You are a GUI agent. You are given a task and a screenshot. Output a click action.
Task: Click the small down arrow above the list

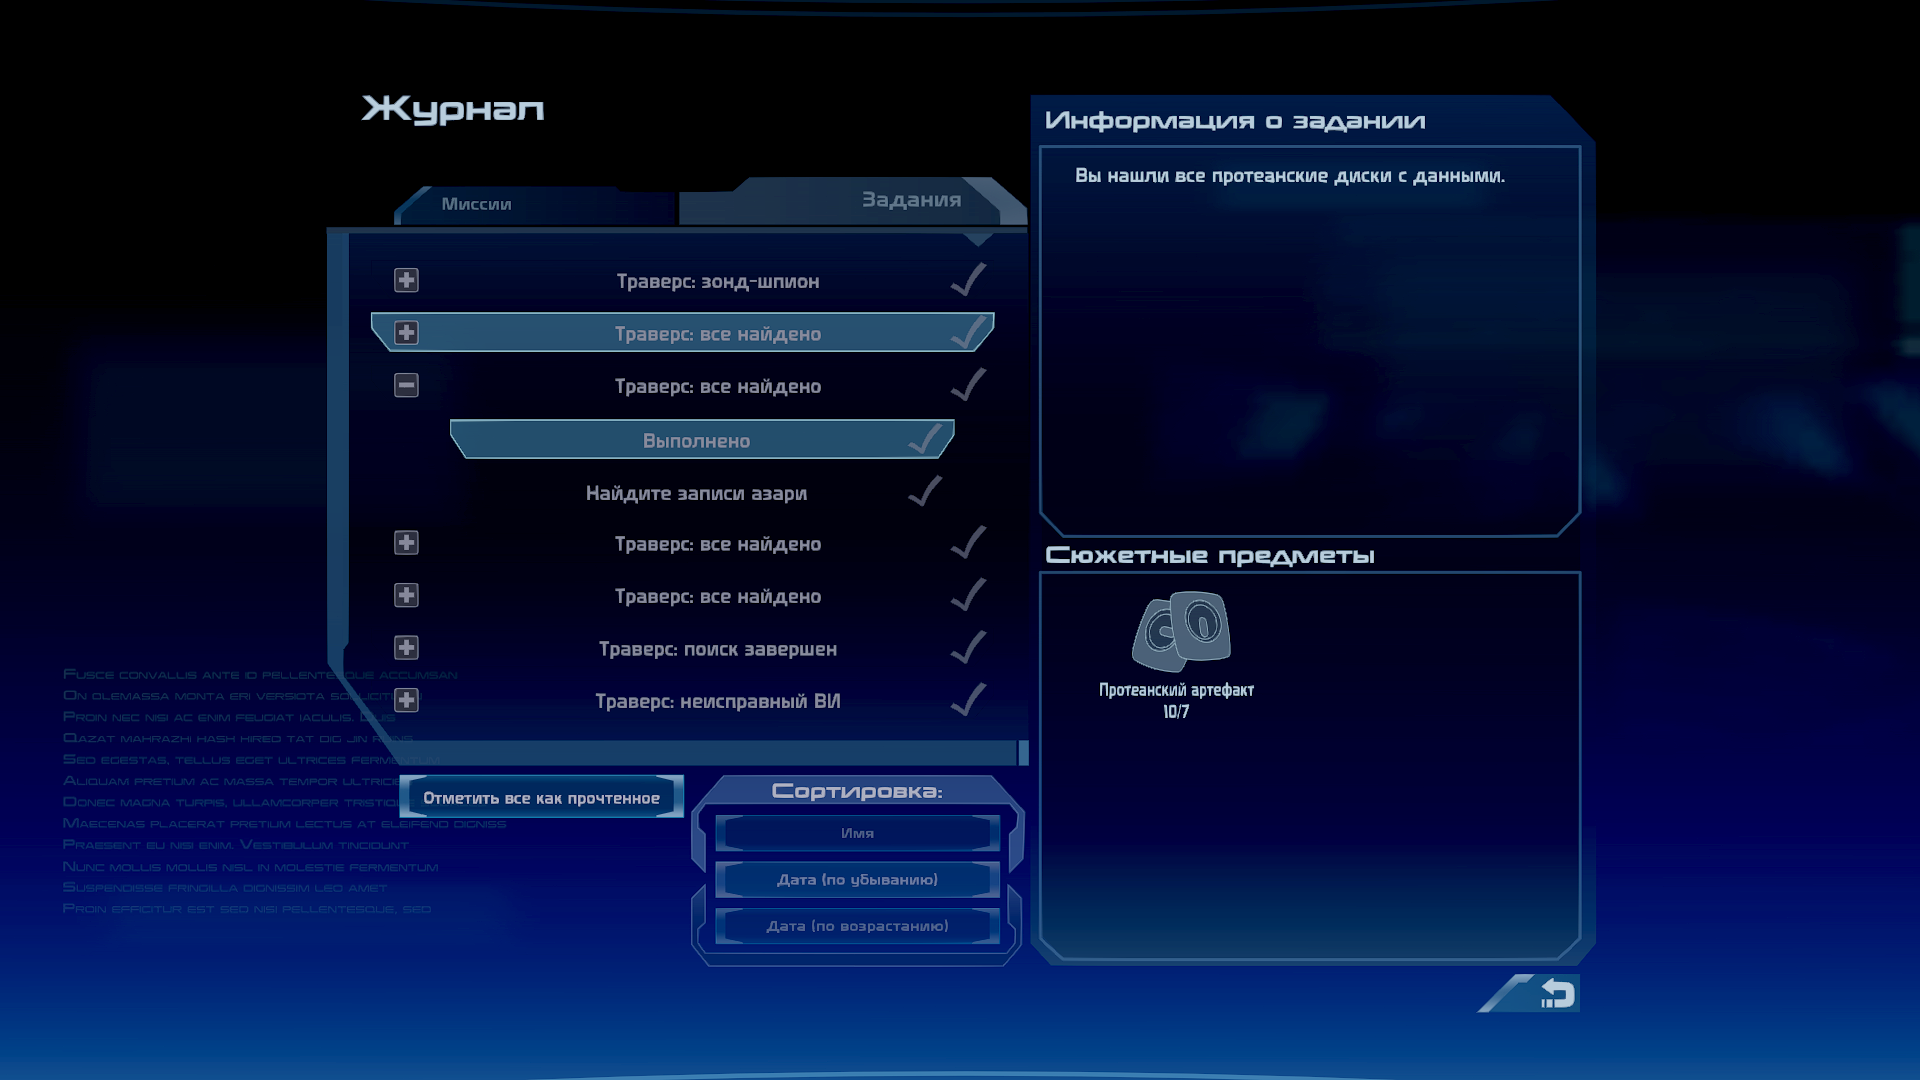point(977,240)
